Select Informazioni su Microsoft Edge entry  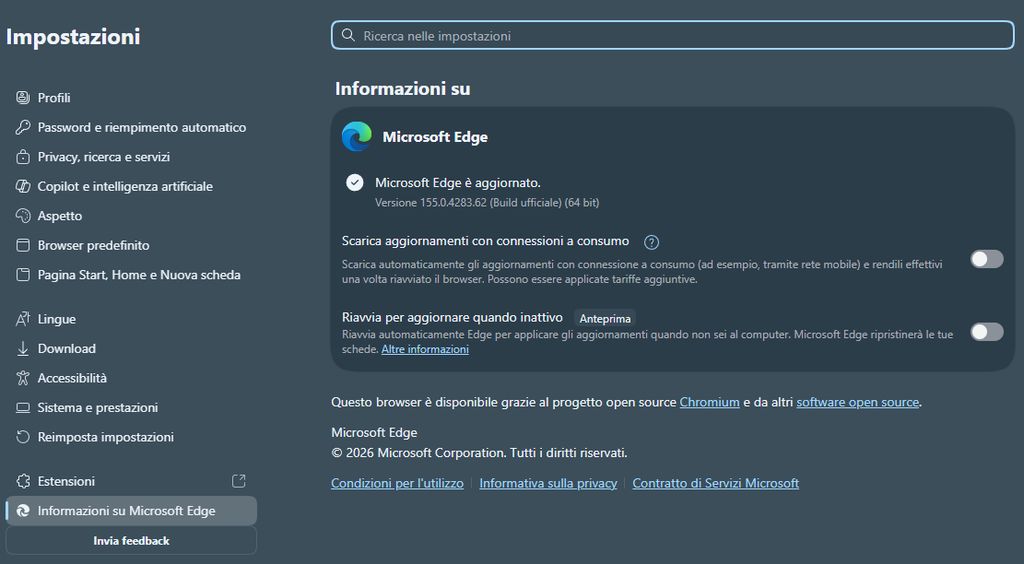(131, 510)
